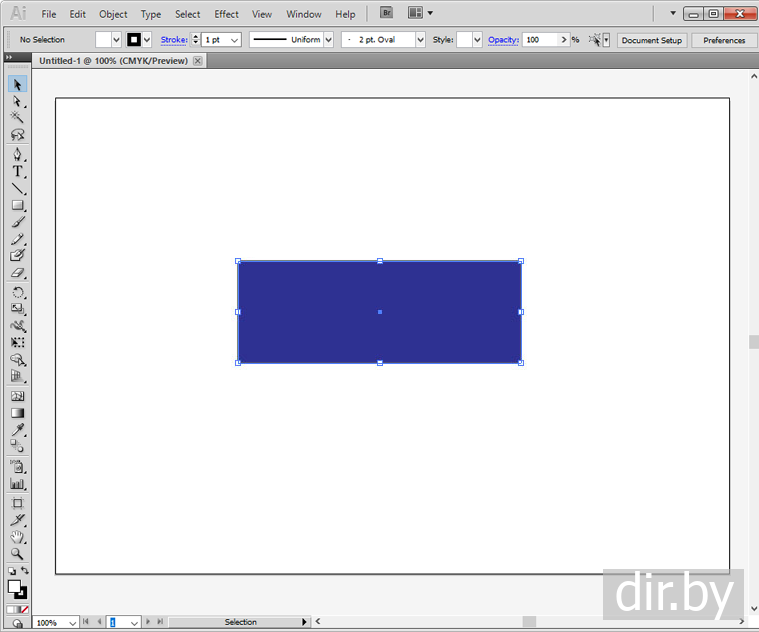Swap fill and stroke colors
Viewport: 759px width, 632px height.
point(25,571)
